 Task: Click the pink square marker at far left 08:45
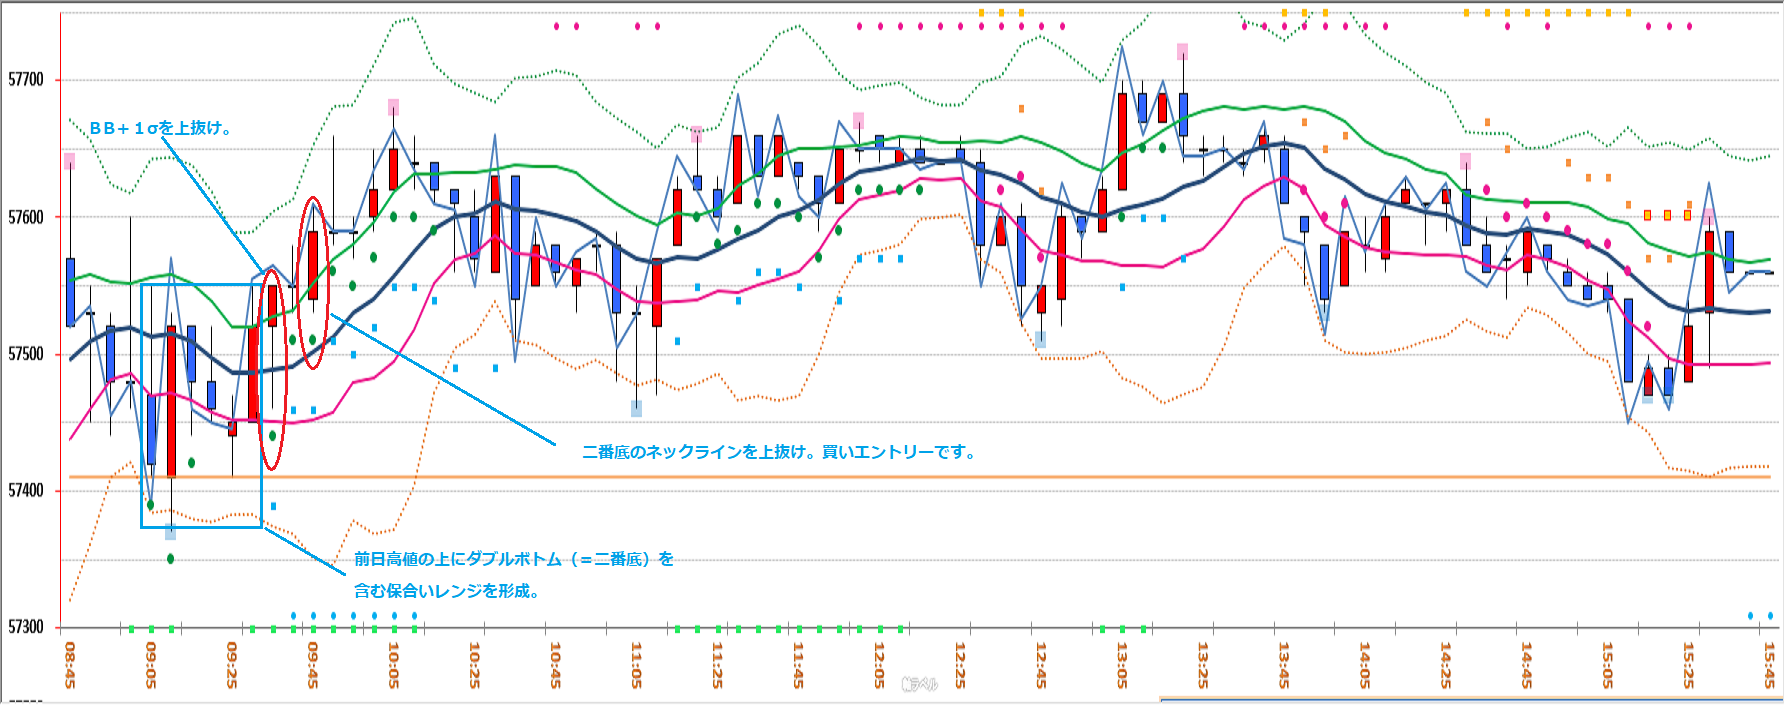point(69,160)
